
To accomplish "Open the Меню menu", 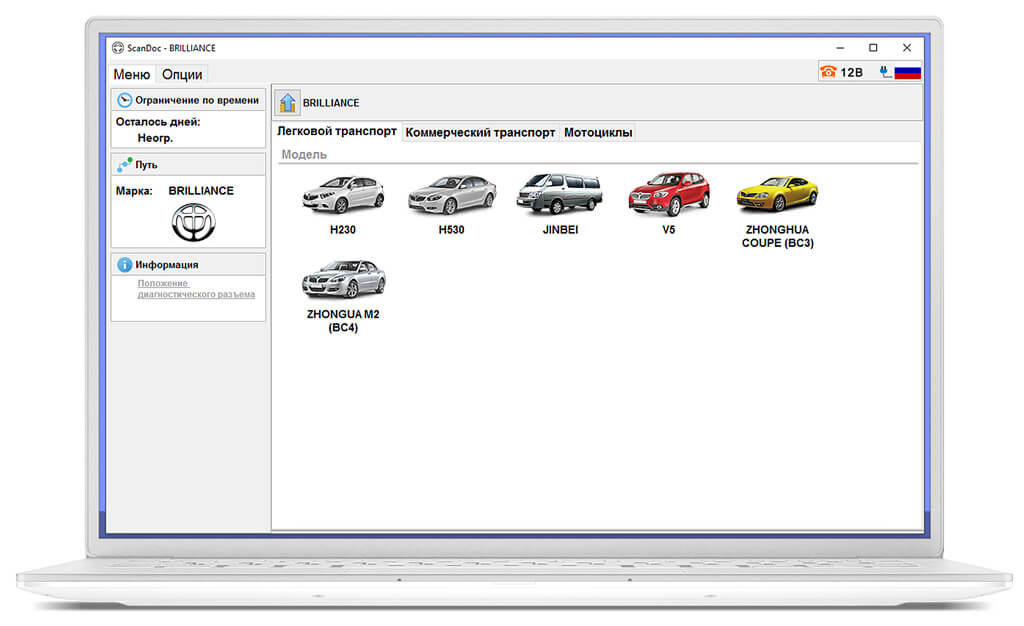I will [x=132, y=74].
